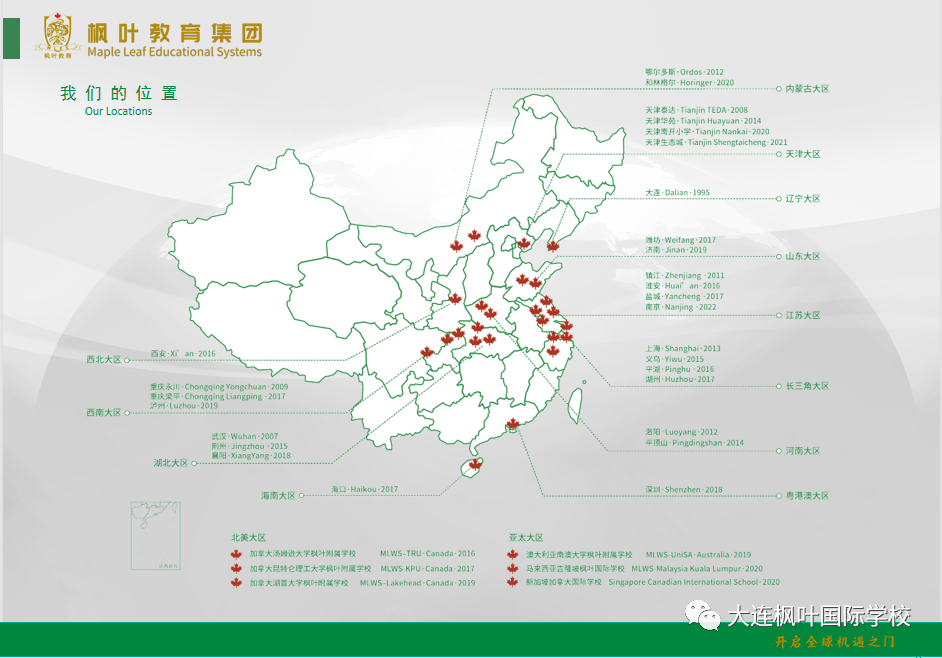Click the Haikou · 2017 campus entry
942x658 pixels.
click(364, 489)
